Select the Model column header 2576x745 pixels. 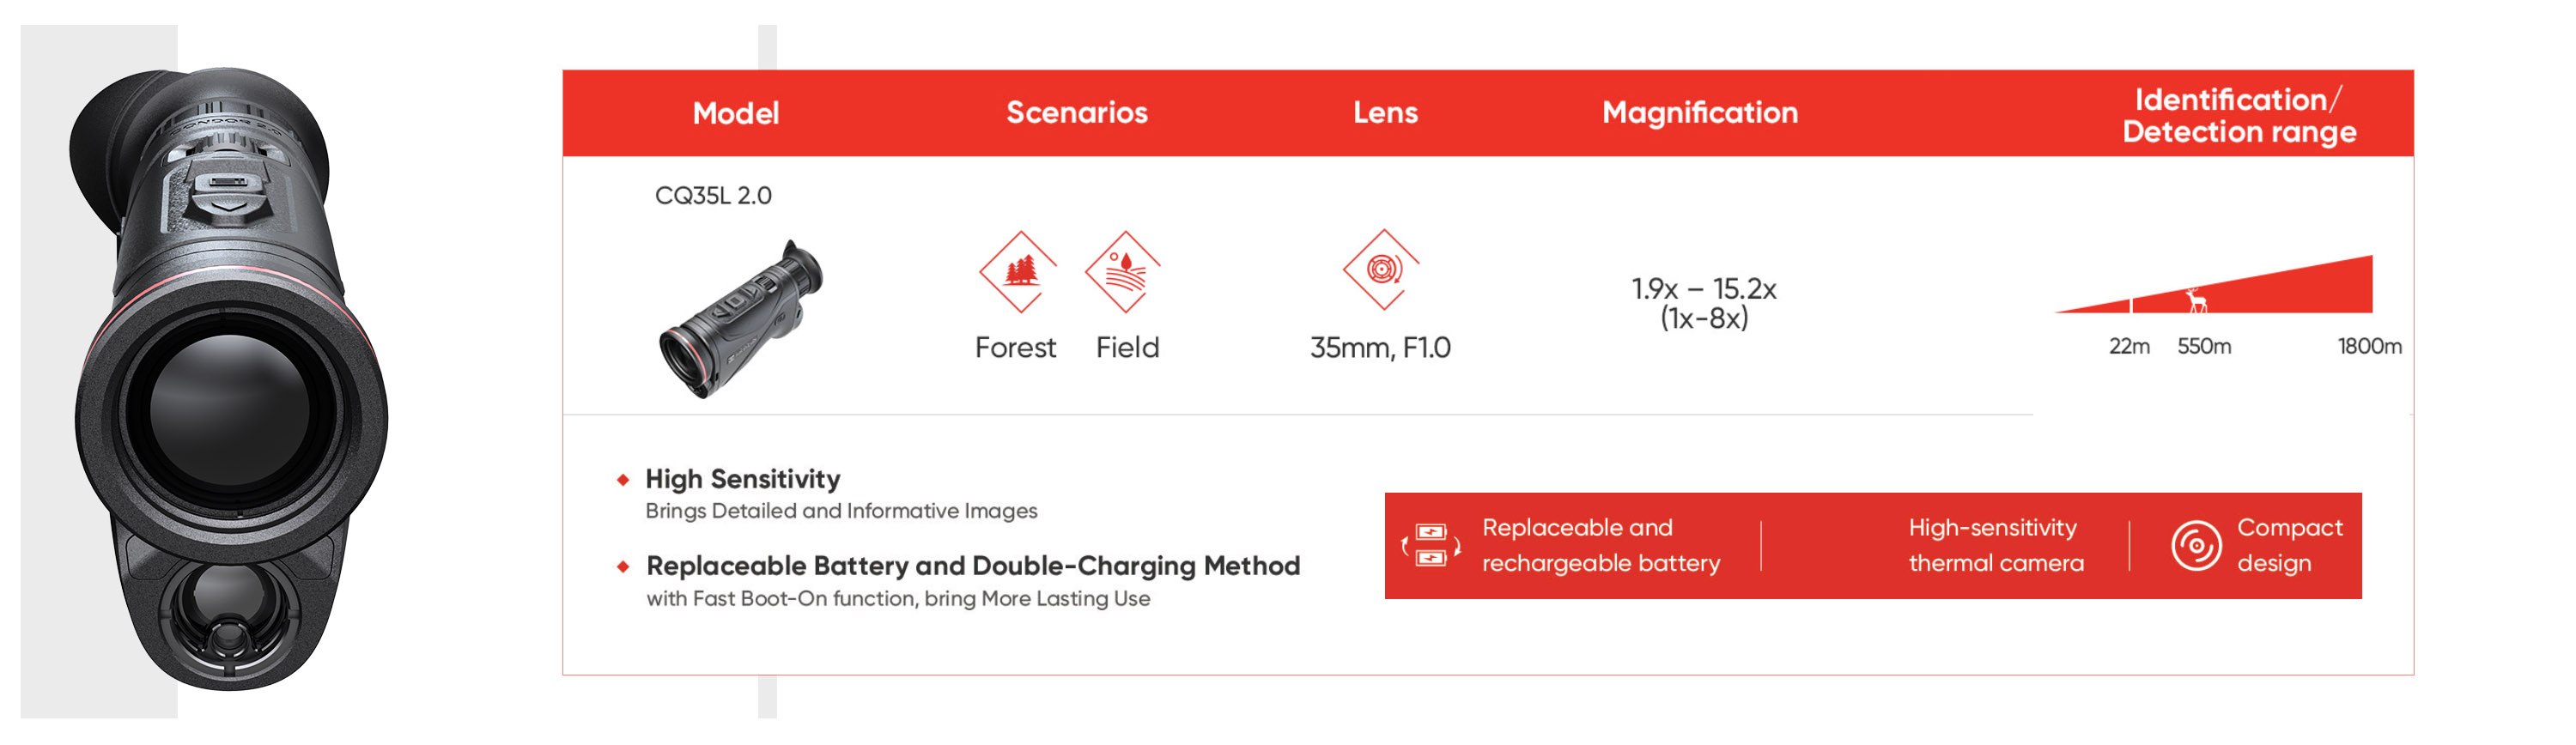click(735, 113)
